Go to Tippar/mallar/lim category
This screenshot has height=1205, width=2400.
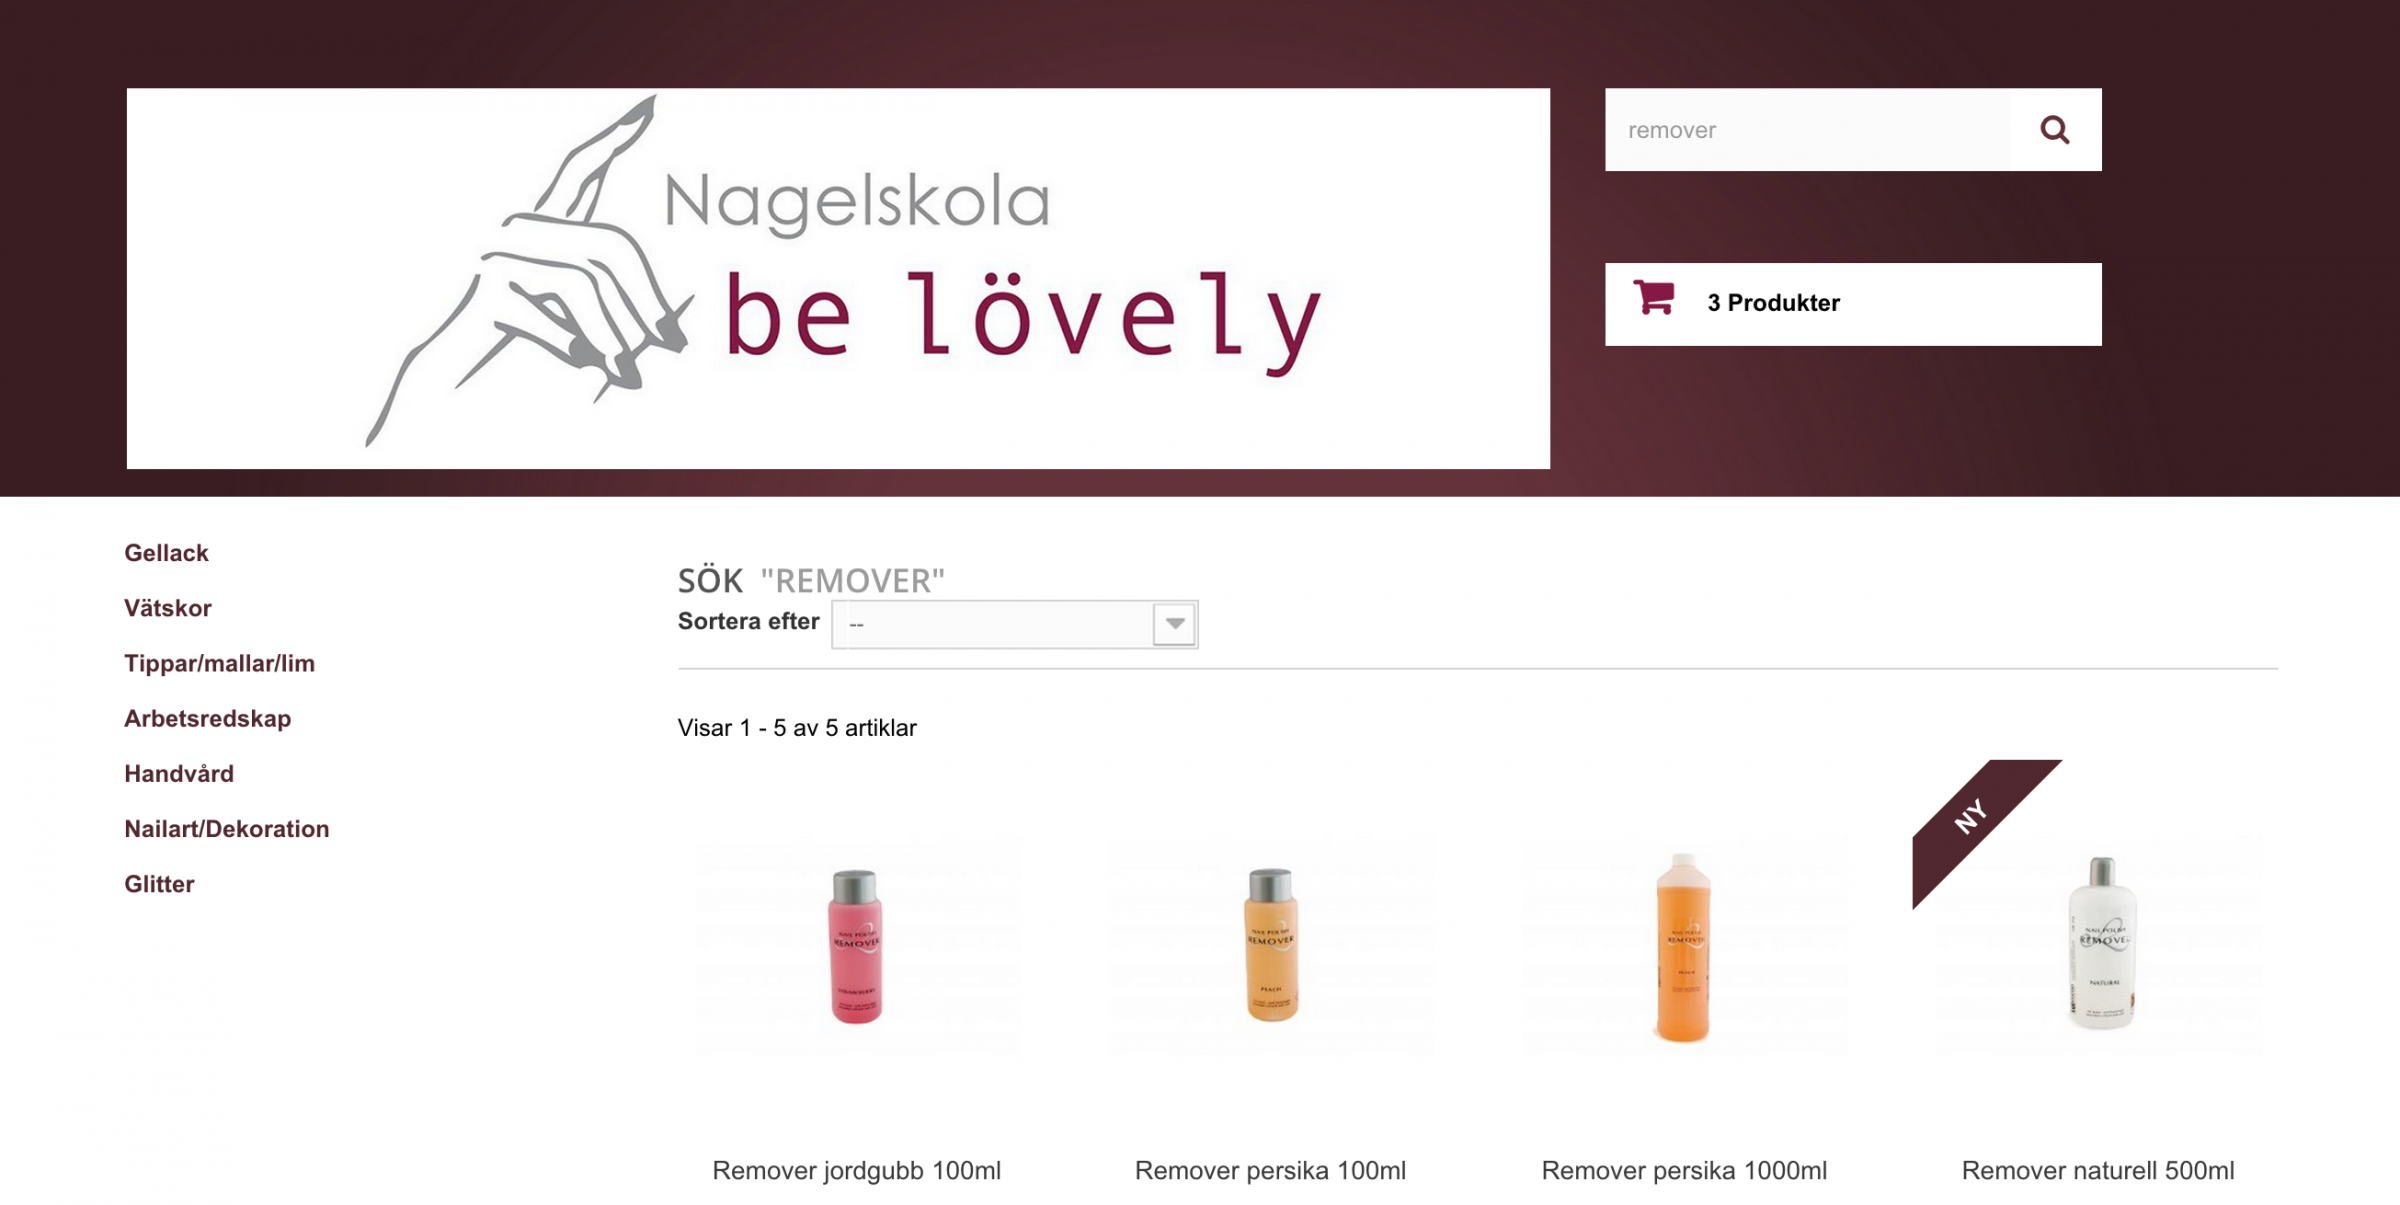219,663
